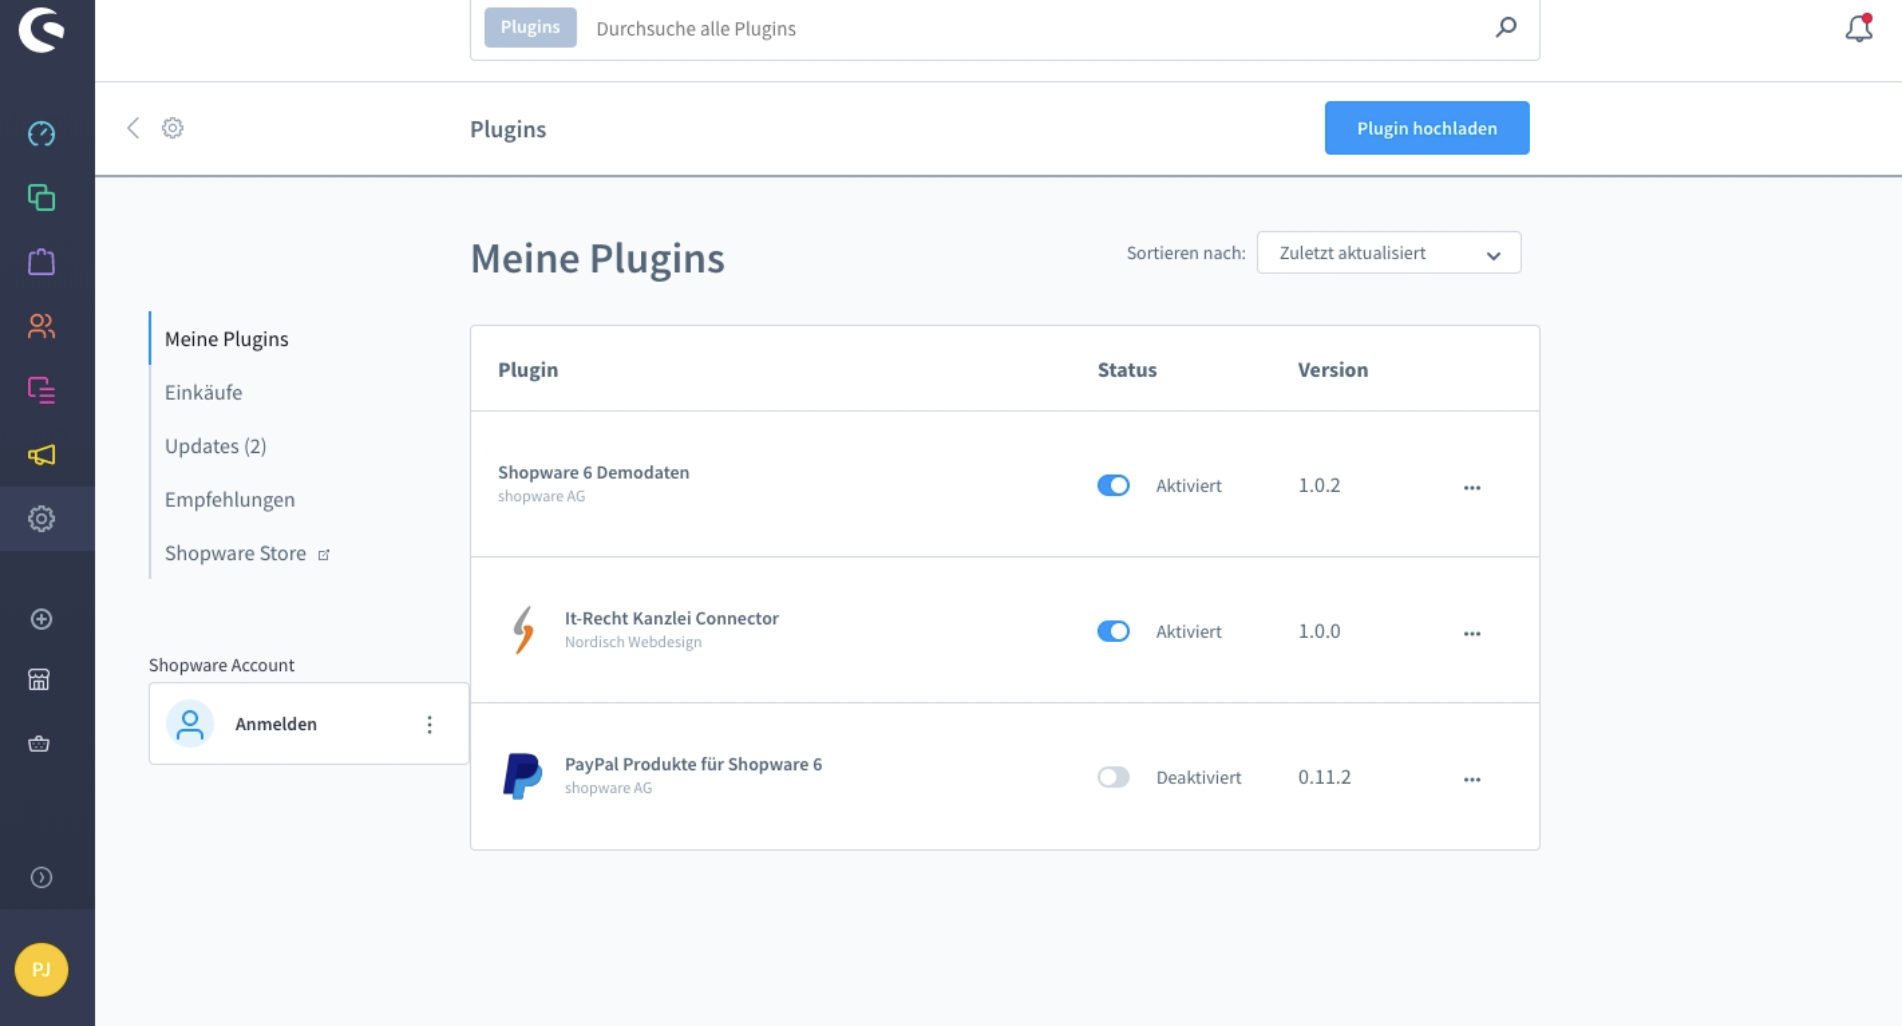Image resolution: width=1902 pixels, height=1026 pixels.
Task: Click Anmelden to log in
Action: 276,724
